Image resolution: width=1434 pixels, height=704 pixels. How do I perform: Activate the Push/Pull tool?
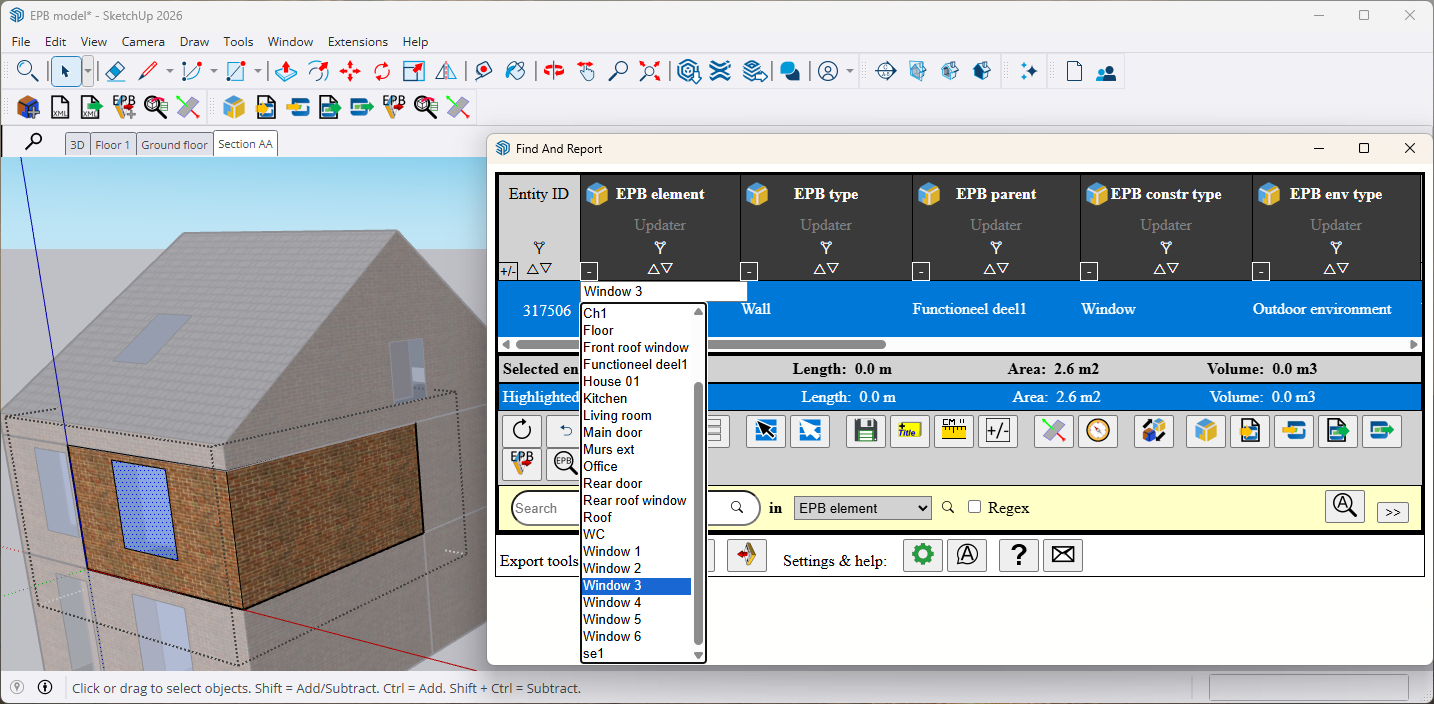tap(286, 71)
